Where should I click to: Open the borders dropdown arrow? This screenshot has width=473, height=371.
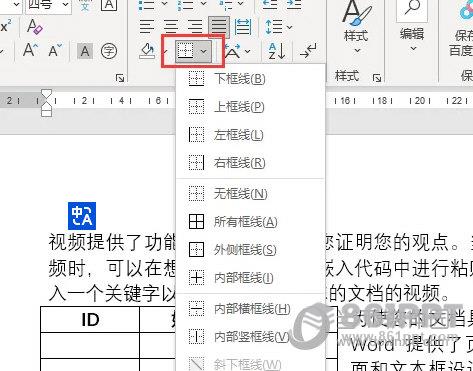pyautogui.click(x=204, y=51)
